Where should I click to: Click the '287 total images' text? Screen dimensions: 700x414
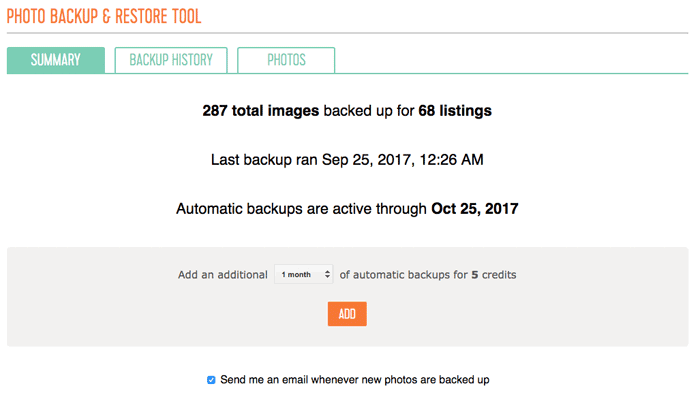[x=261, y=111]
